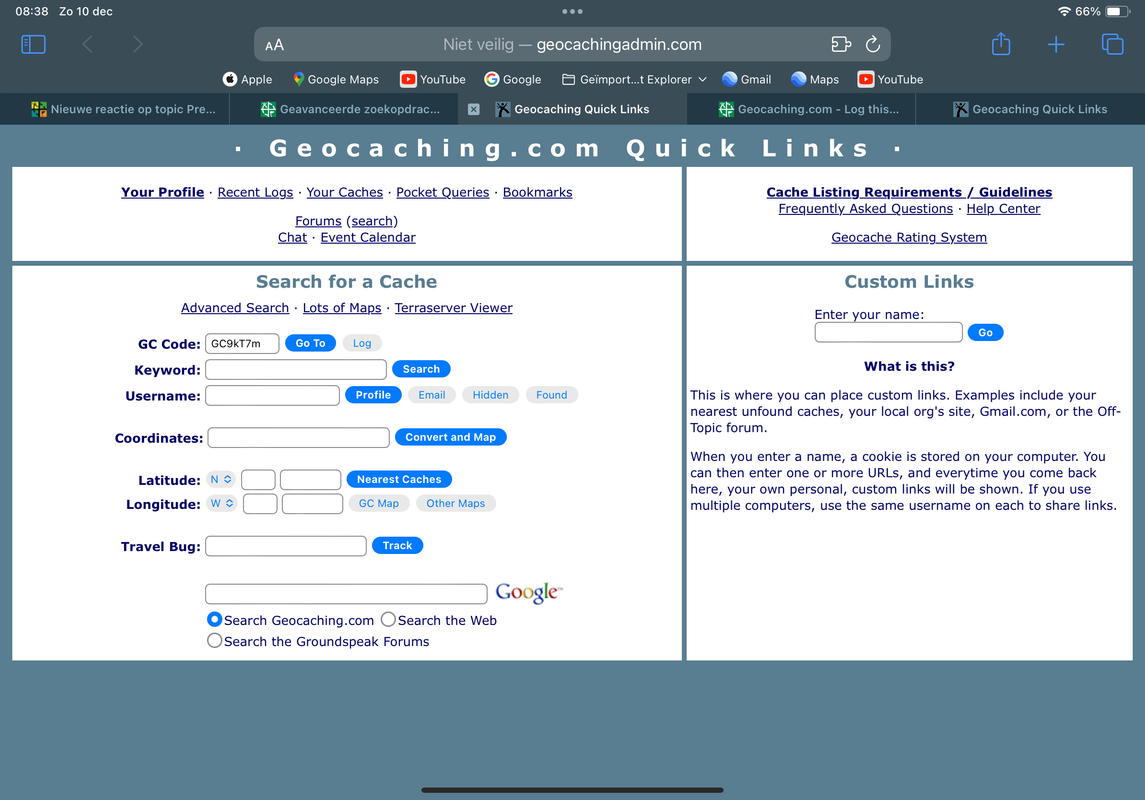The width and height of the screenshot is (1145, 800).
Task: Open the AA reader options
Action: 275,45
